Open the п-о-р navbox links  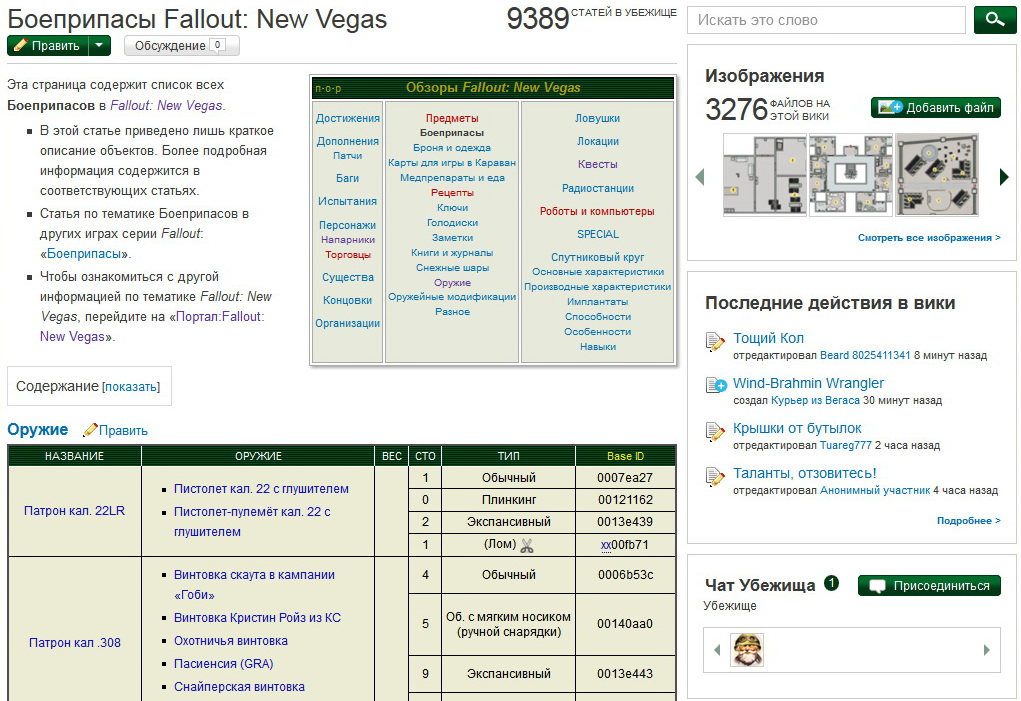[328, 89]
